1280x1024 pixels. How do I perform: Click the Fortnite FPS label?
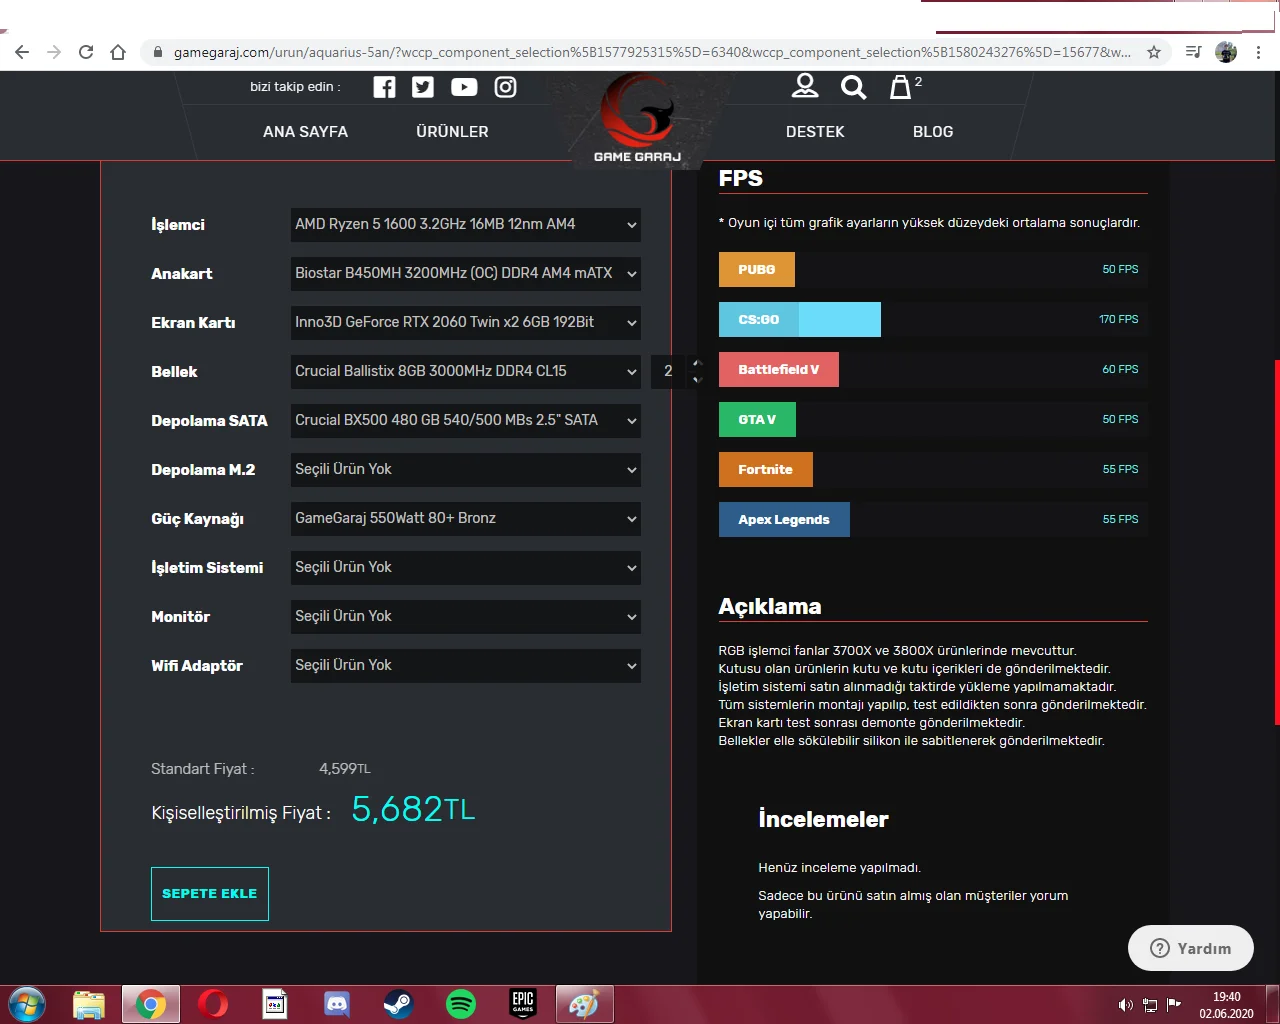pyautogui.click(x=766, y=470)
